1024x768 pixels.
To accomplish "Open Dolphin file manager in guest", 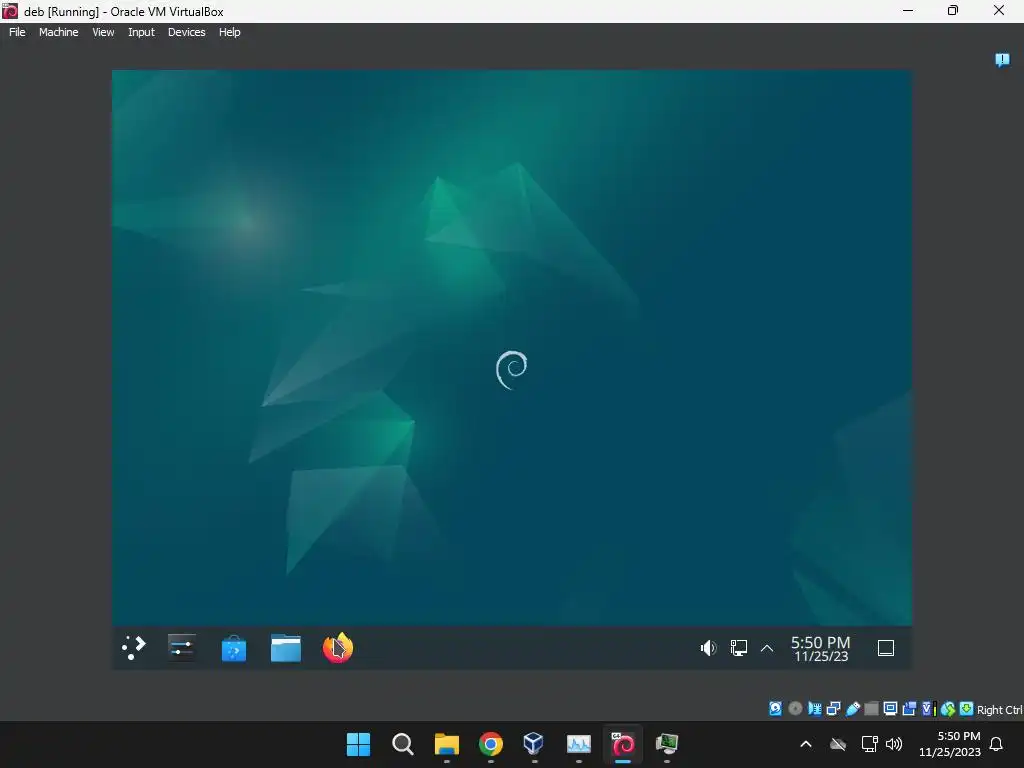I will tap(286, 648).
